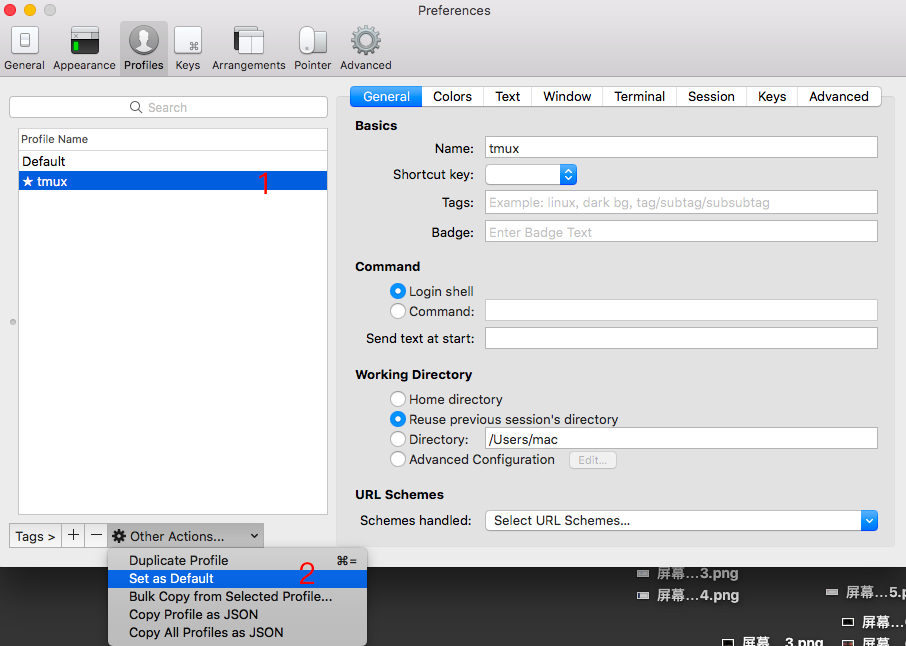Open the Pointer preferences icon
This screenshot has height=646, width=906.
[x=312, y=47]
